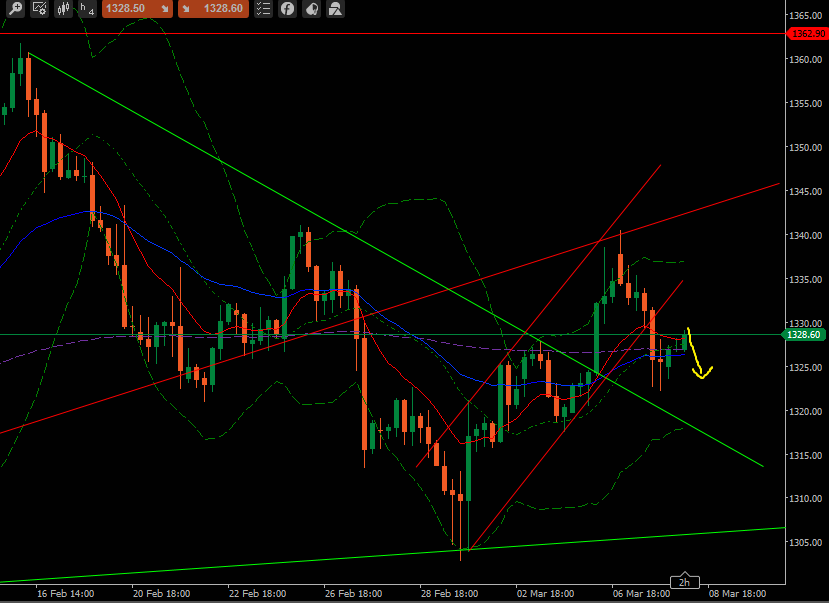Open the indicators function icon
This screenshot has width=829, height=603.
(x=287, y=8)
